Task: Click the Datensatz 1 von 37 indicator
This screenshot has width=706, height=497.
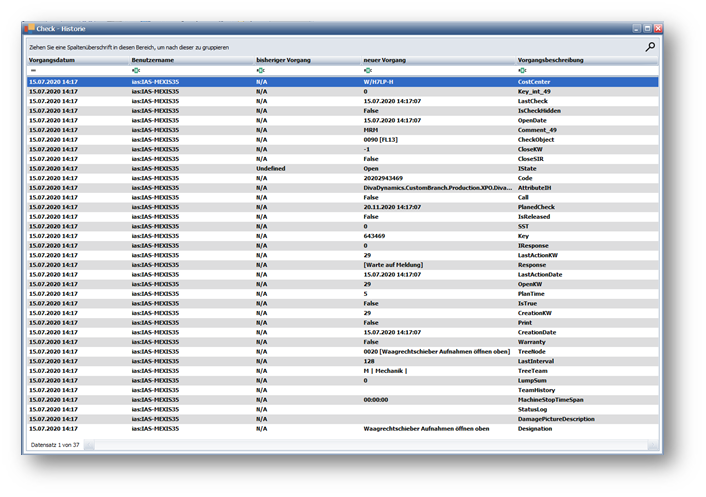Action: click(56, 443)
